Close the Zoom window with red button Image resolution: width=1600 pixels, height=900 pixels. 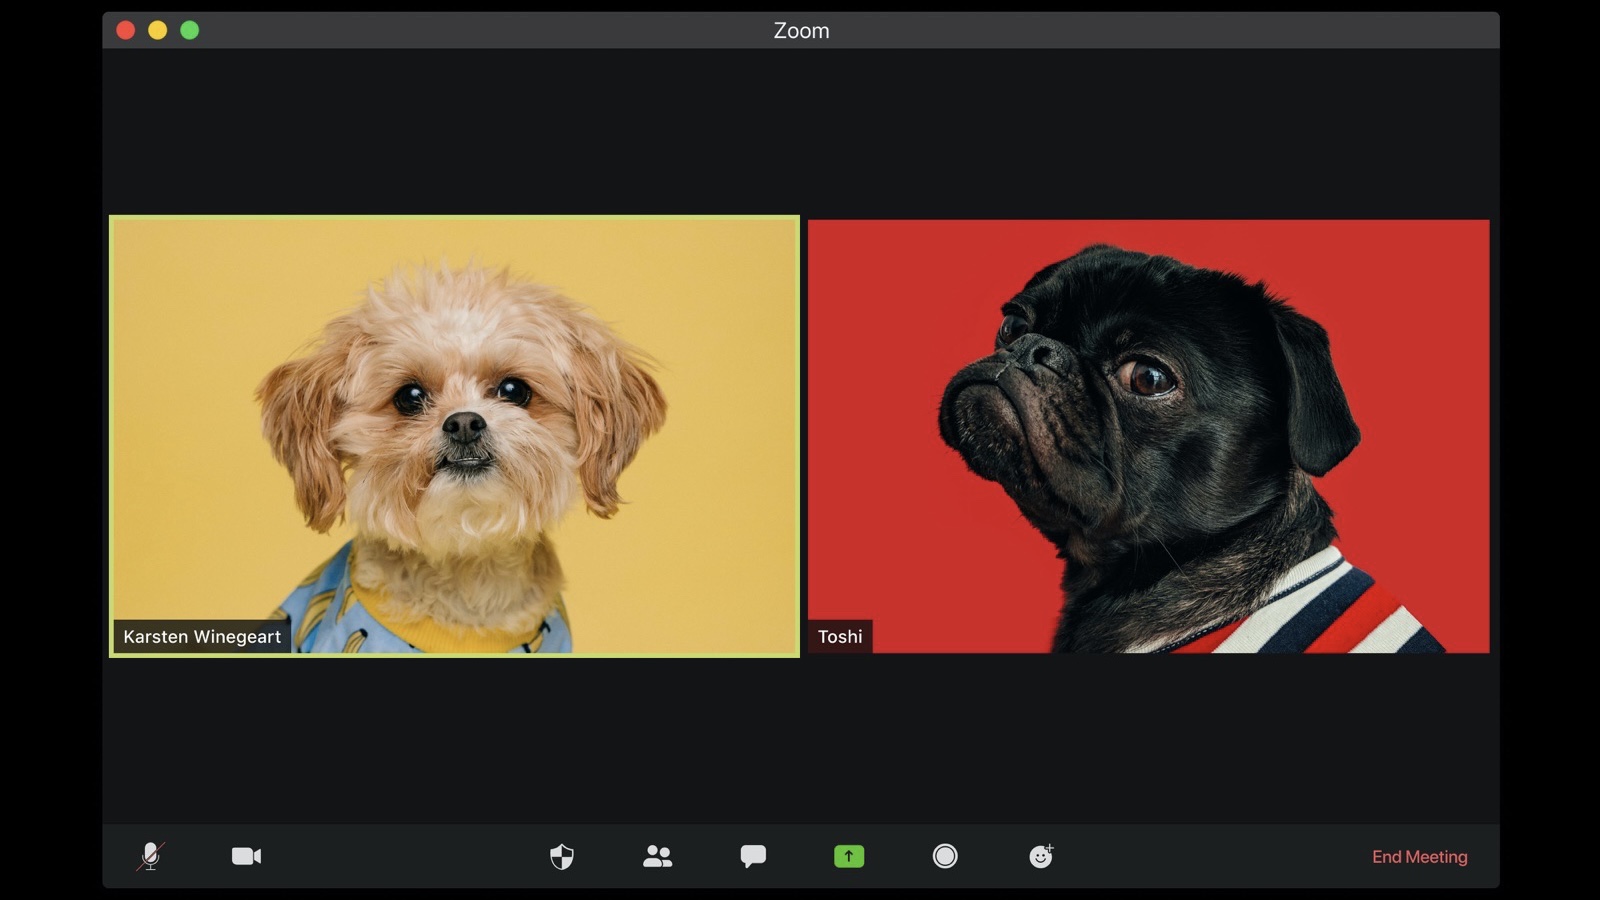[126, 30]
